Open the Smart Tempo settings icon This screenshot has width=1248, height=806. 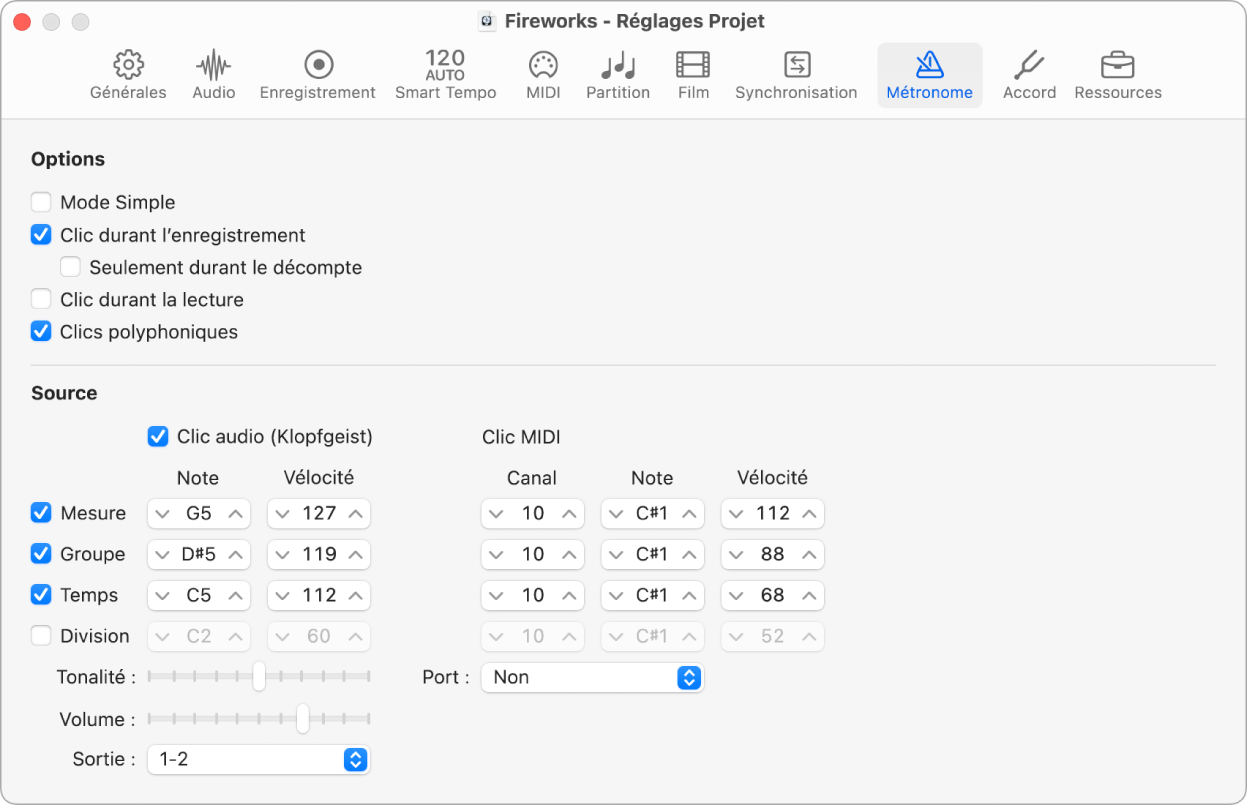coord(445,66)
